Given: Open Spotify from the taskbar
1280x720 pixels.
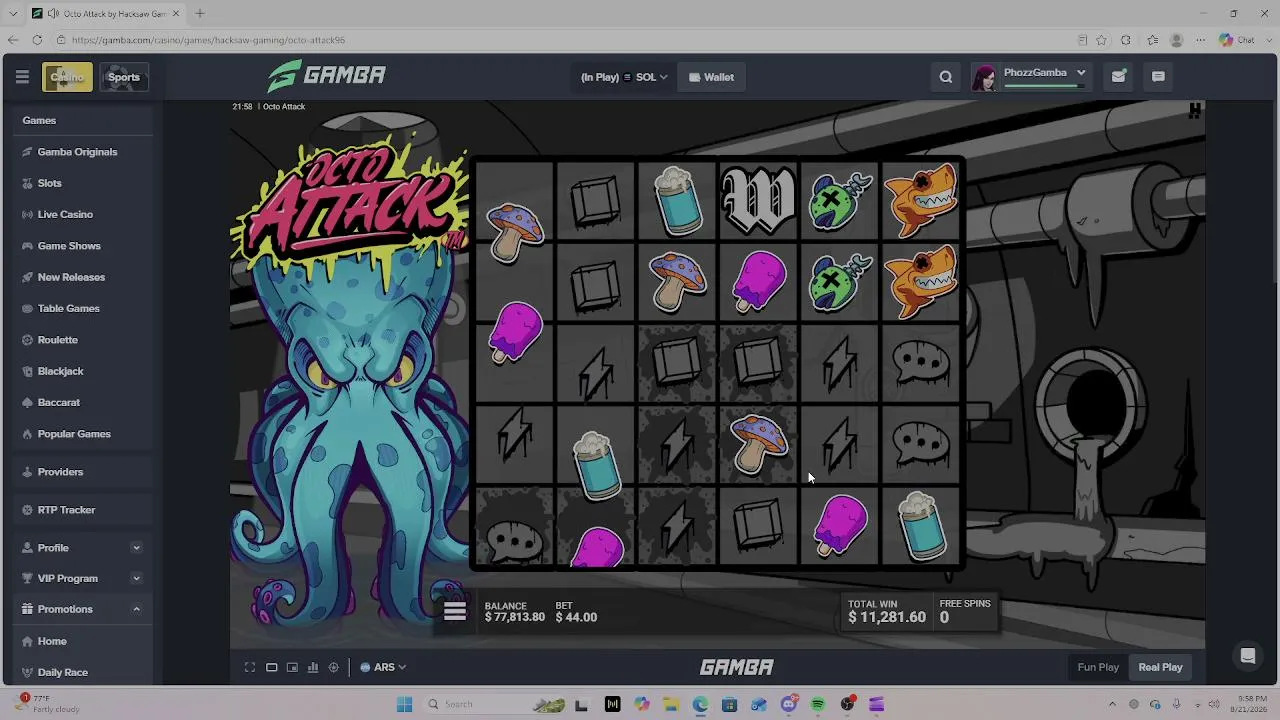Looking at the screenshot, I should click(x=818, y=705).
